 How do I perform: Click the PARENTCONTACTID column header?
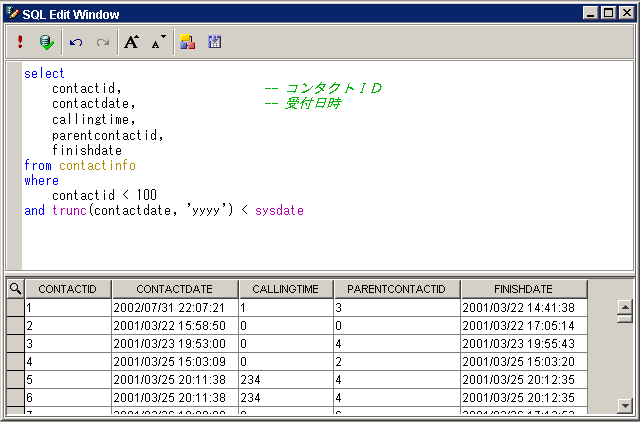(x=396, y=289)
